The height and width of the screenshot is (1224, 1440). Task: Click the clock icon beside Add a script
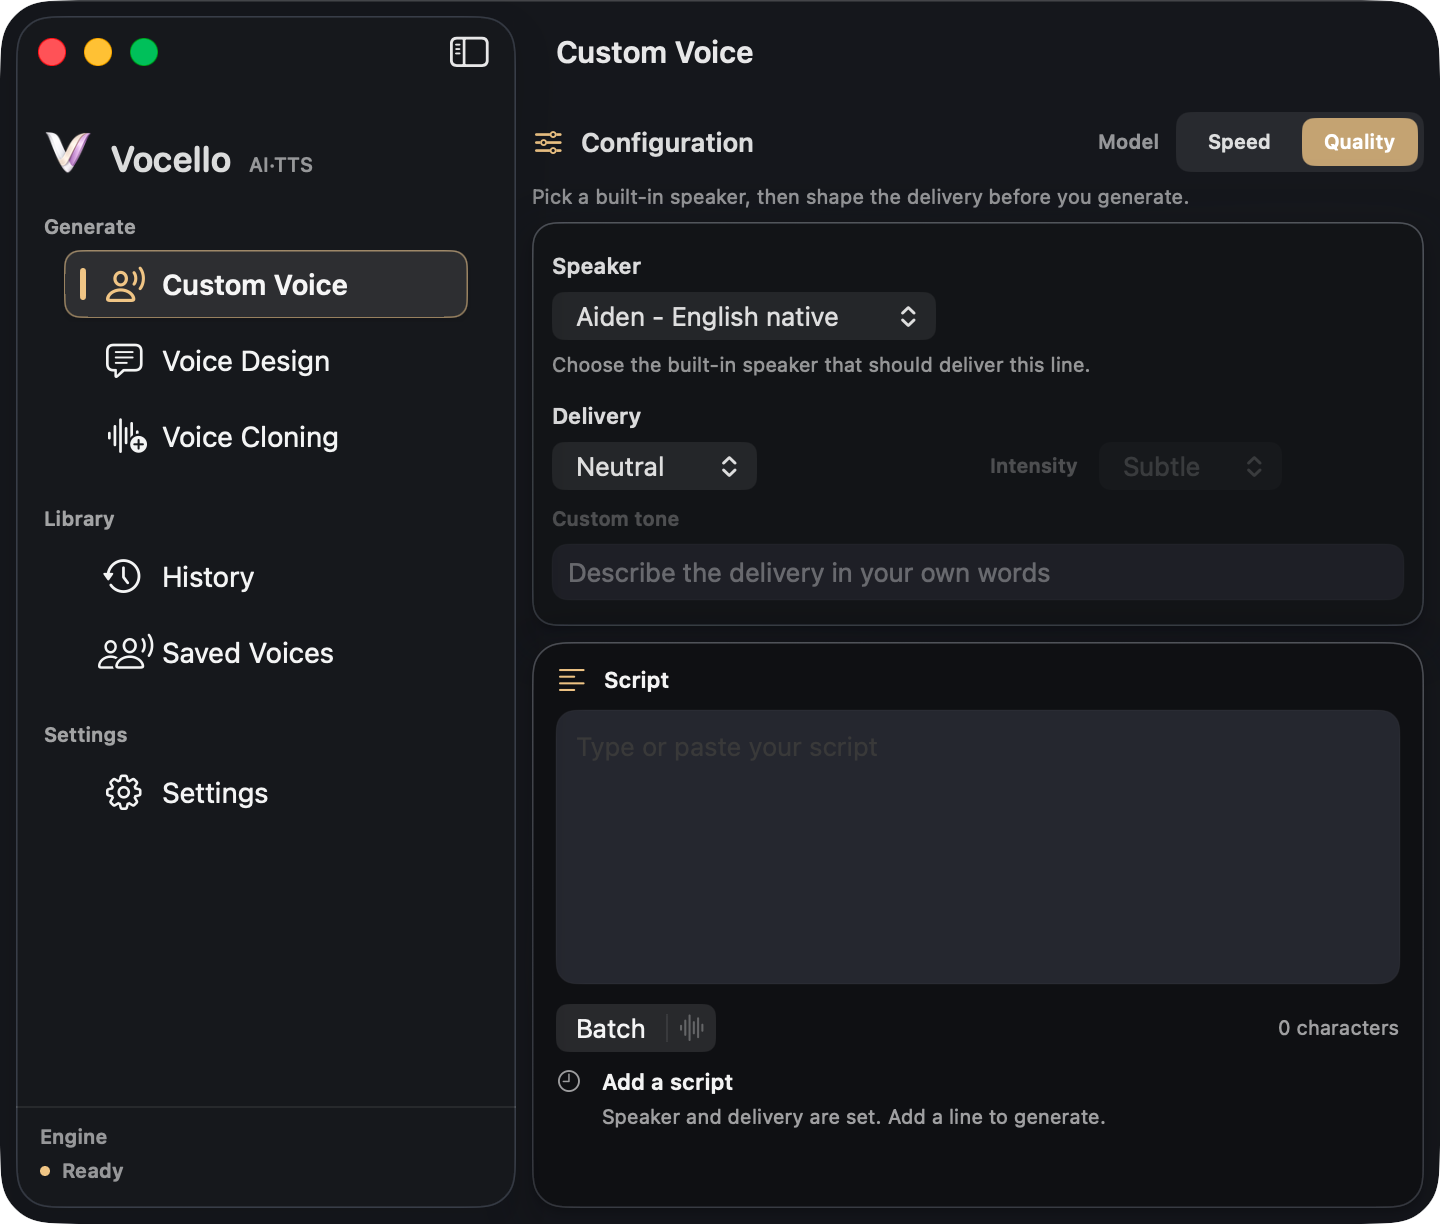pos(569,1081)
